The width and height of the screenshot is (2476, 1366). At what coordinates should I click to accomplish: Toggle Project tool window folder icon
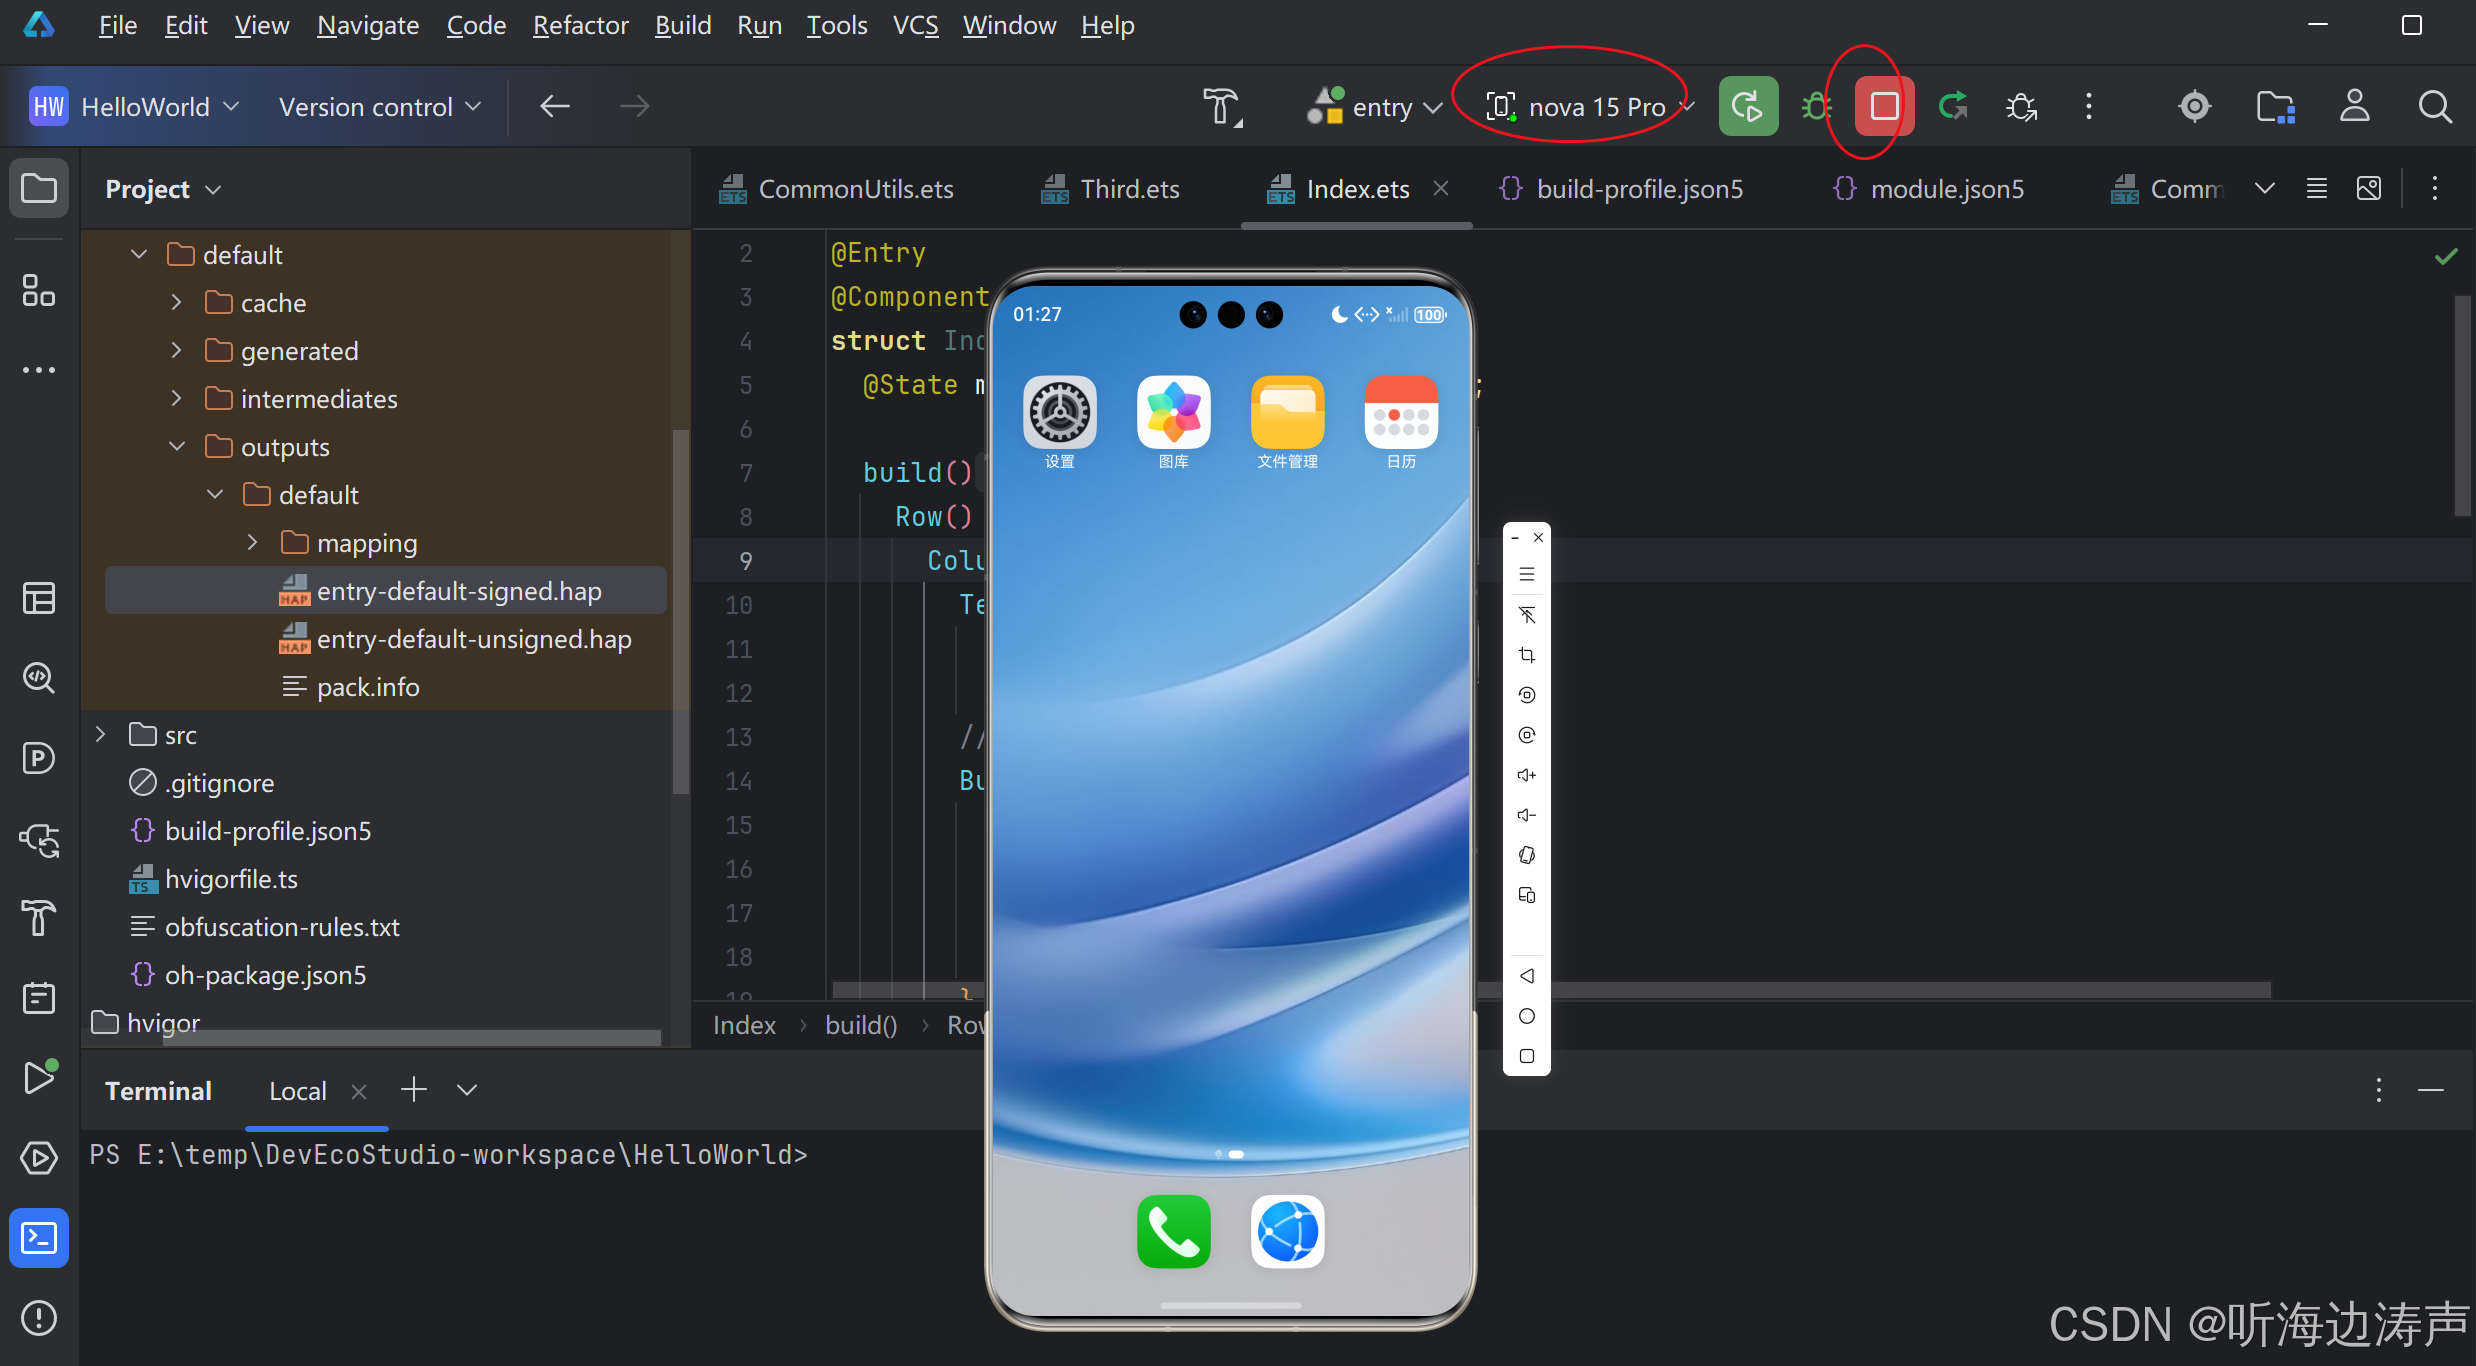coord(39,188)
